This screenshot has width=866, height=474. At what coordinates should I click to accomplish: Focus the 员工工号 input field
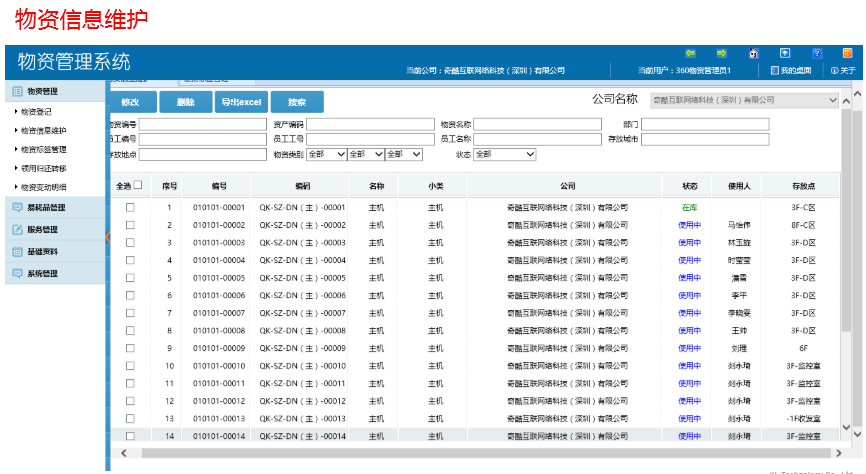pos(370,139)
